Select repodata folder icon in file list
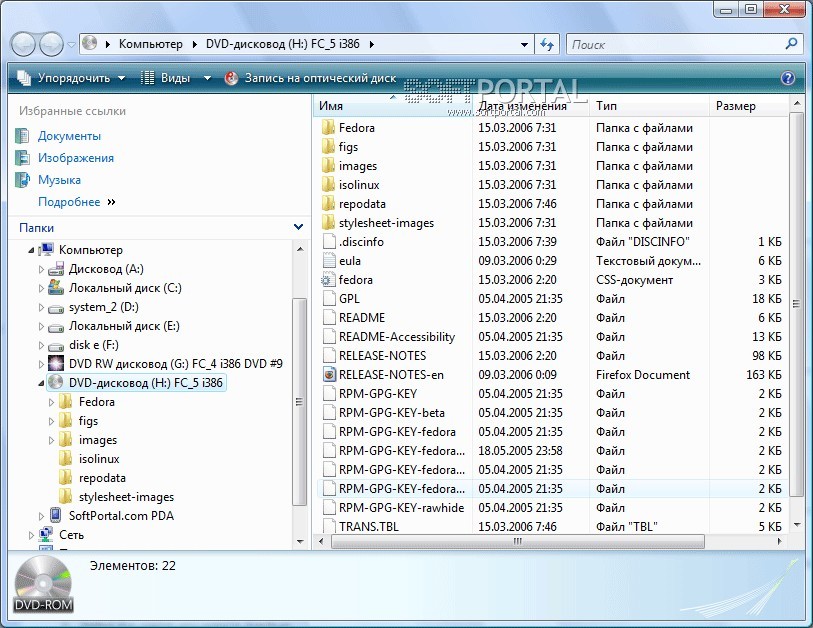This screenshot has width=813, height=628. 328,204
